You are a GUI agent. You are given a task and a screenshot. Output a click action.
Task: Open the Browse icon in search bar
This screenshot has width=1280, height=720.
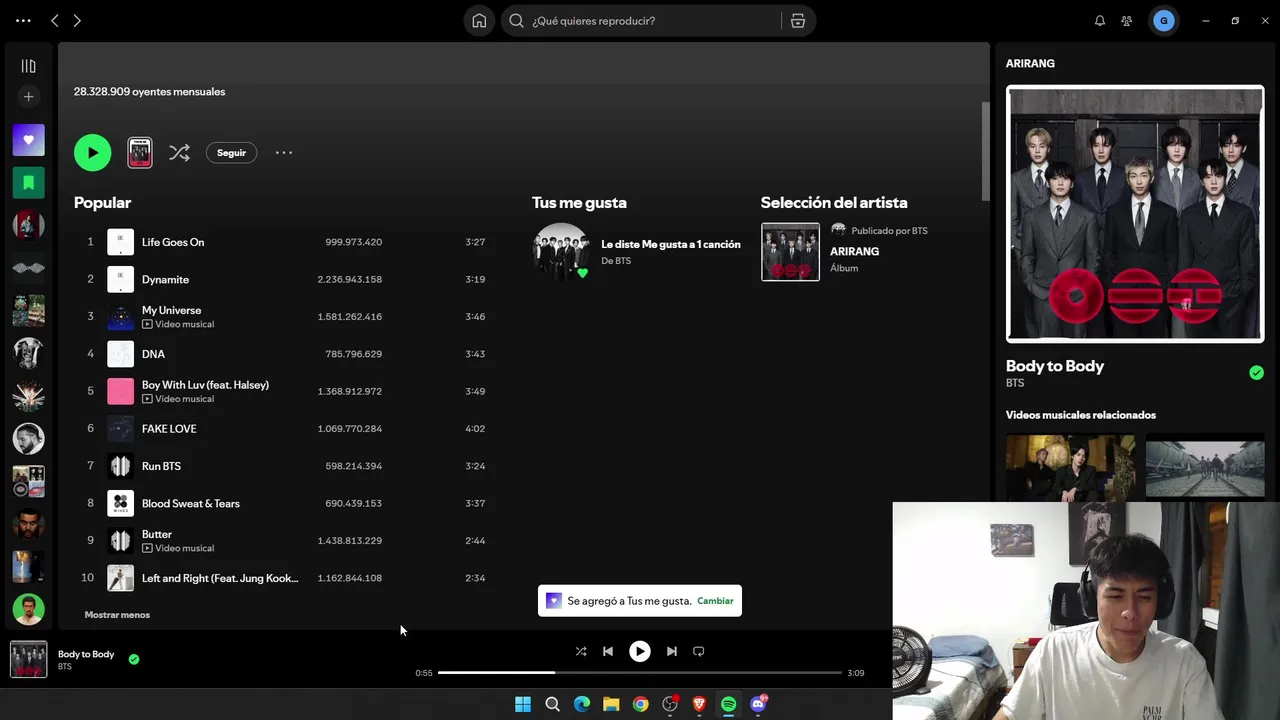(798, 20)
